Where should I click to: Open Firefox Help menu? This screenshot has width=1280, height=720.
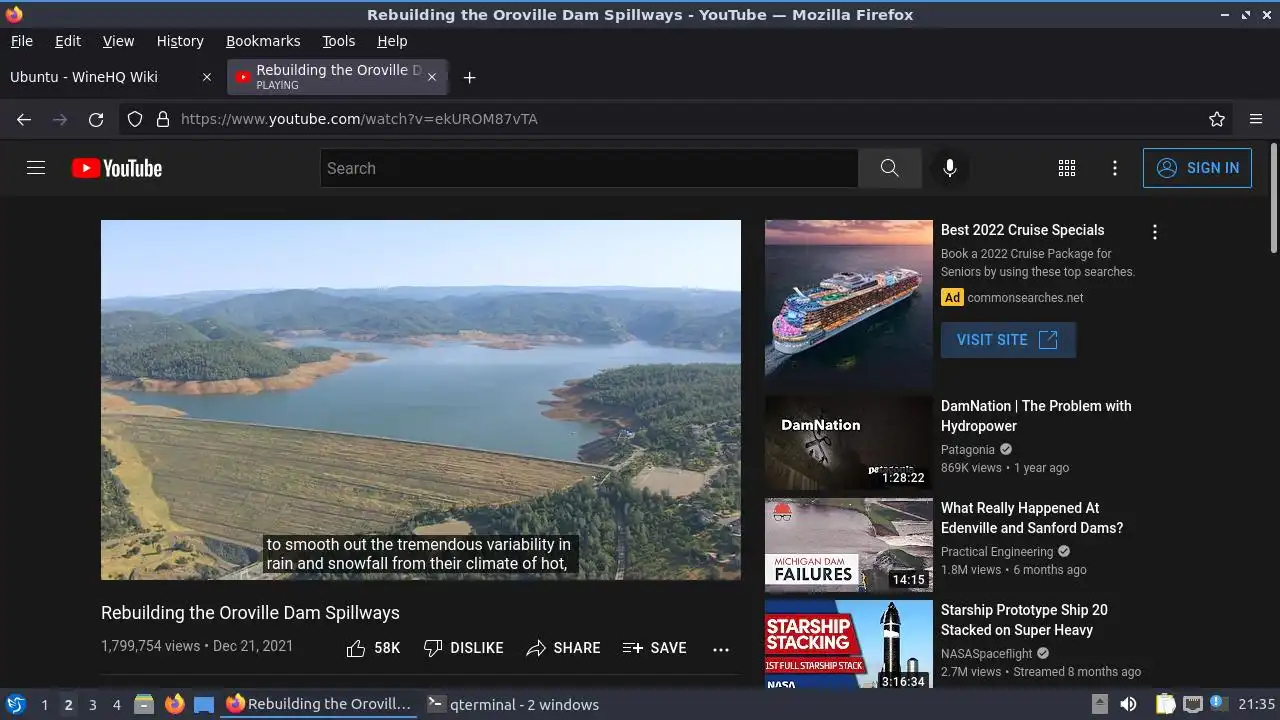click(x=392, y=41)
